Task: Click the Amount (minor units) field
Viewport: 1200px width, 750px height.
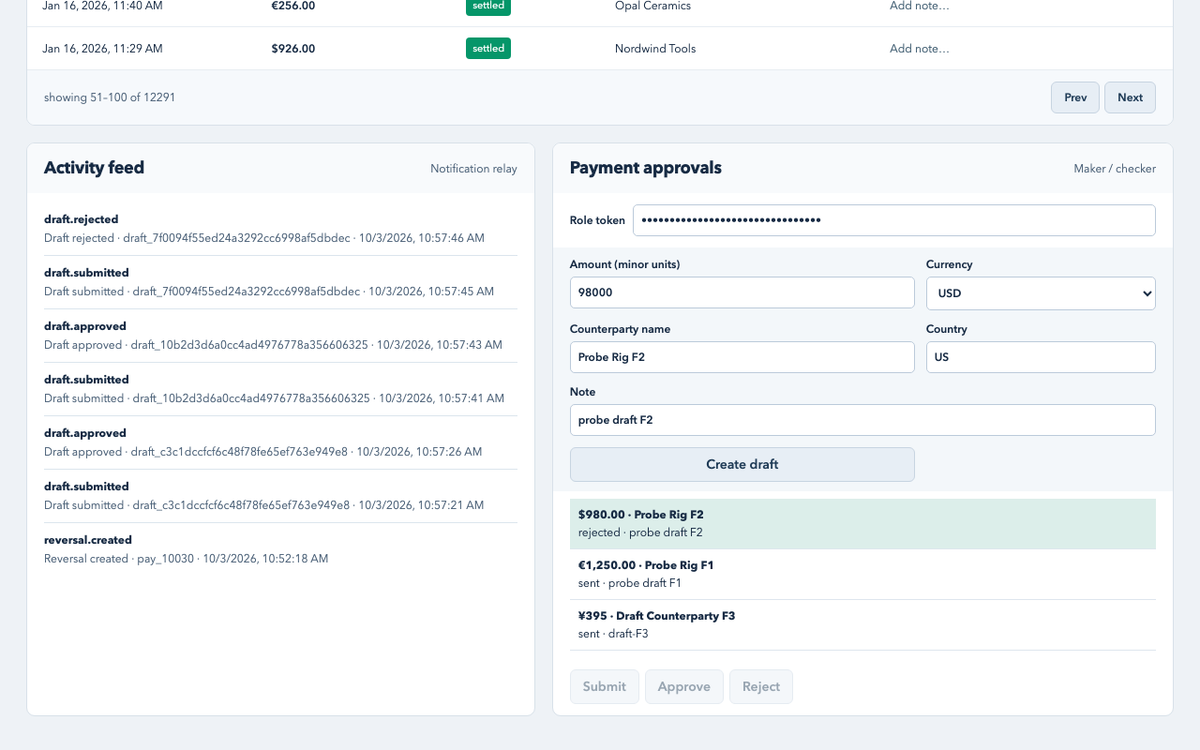Action: coord(742,293)
